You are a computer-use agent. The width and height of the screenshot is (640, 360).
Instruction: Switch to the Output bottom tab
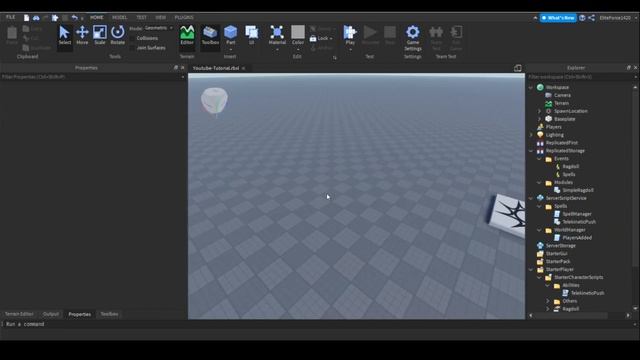point(51,314)
